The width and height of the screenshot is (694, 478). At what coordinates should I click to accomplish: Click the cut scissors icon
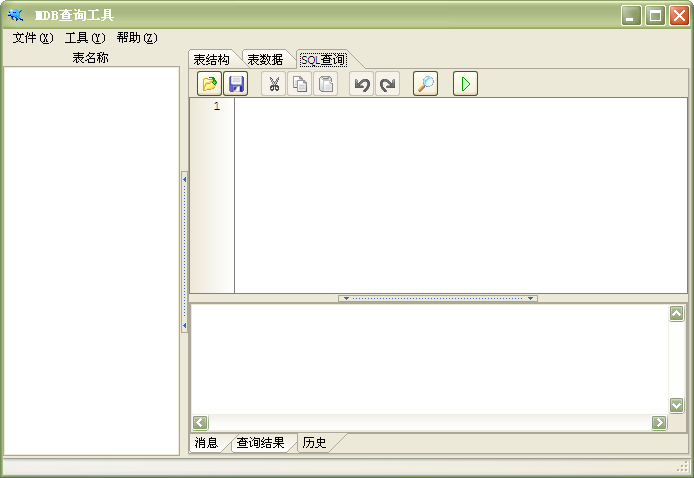(x=273, y=84)
